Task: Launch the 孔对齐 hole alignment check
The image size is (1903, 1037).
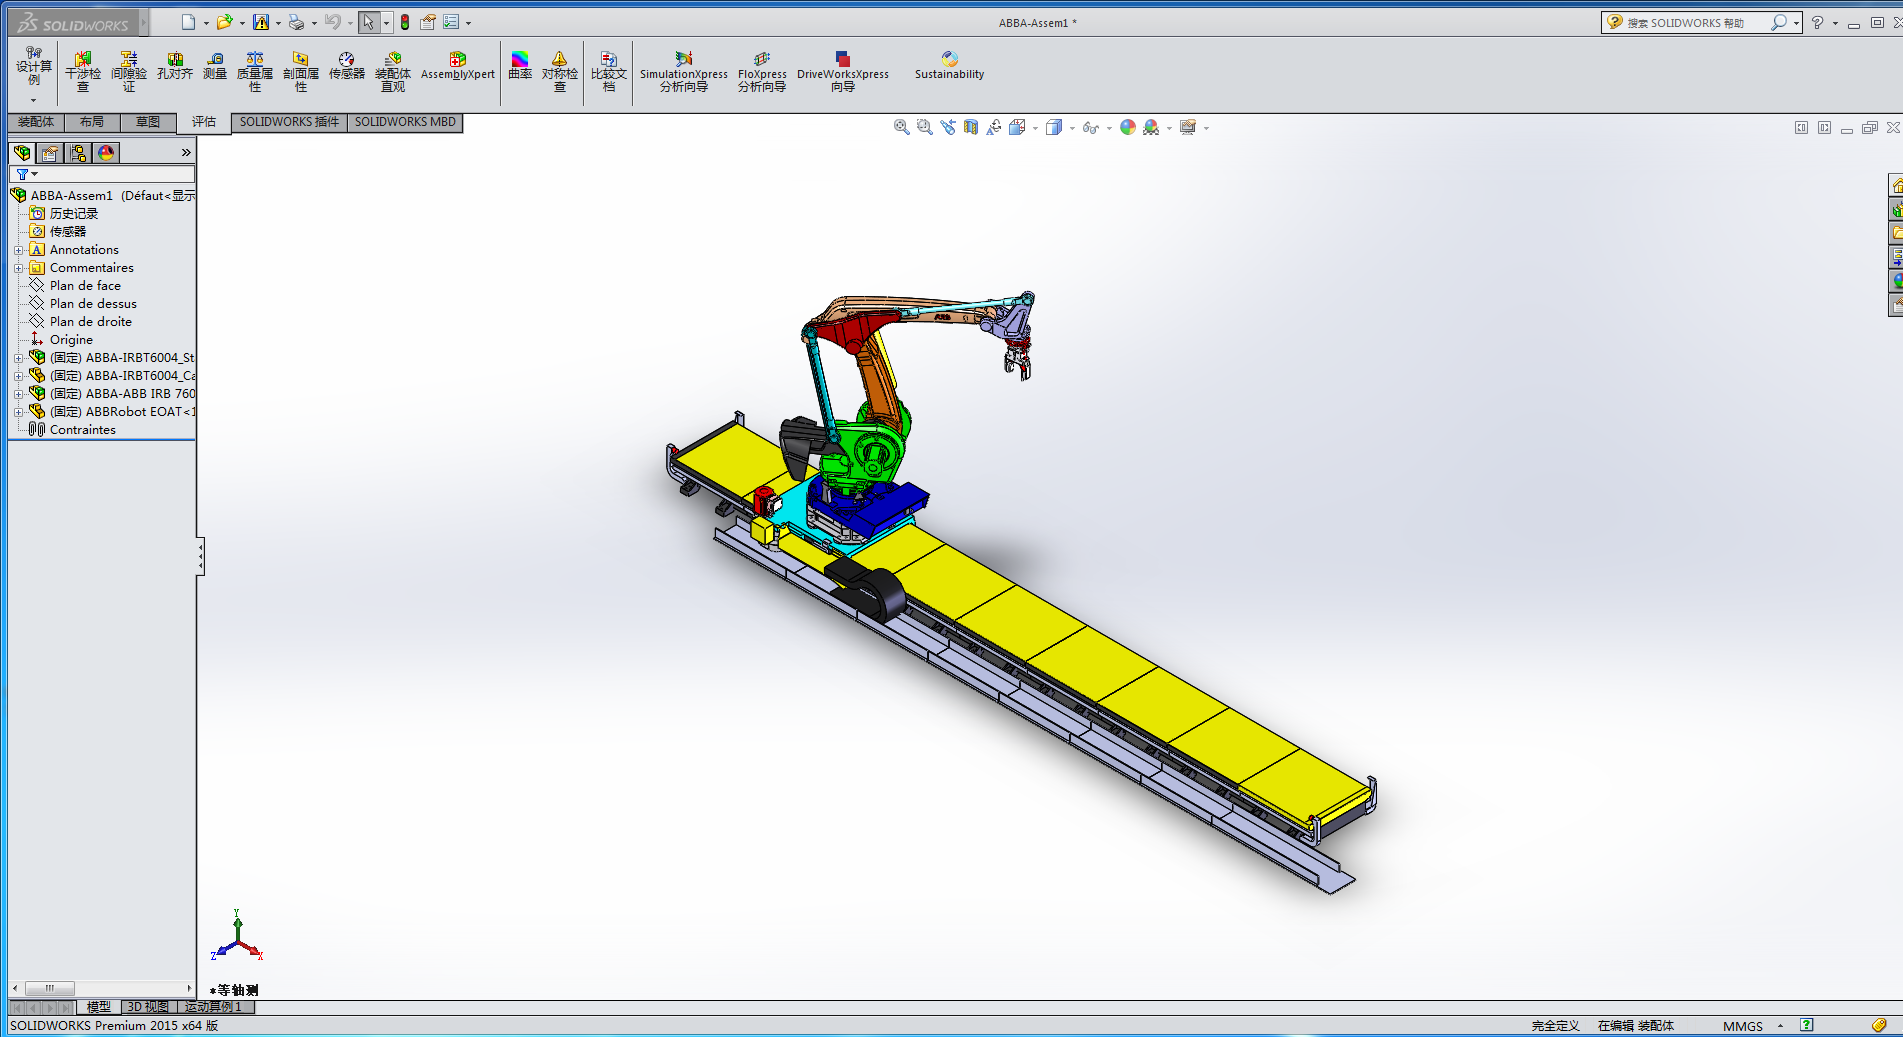Action: (x=175, y=66)
